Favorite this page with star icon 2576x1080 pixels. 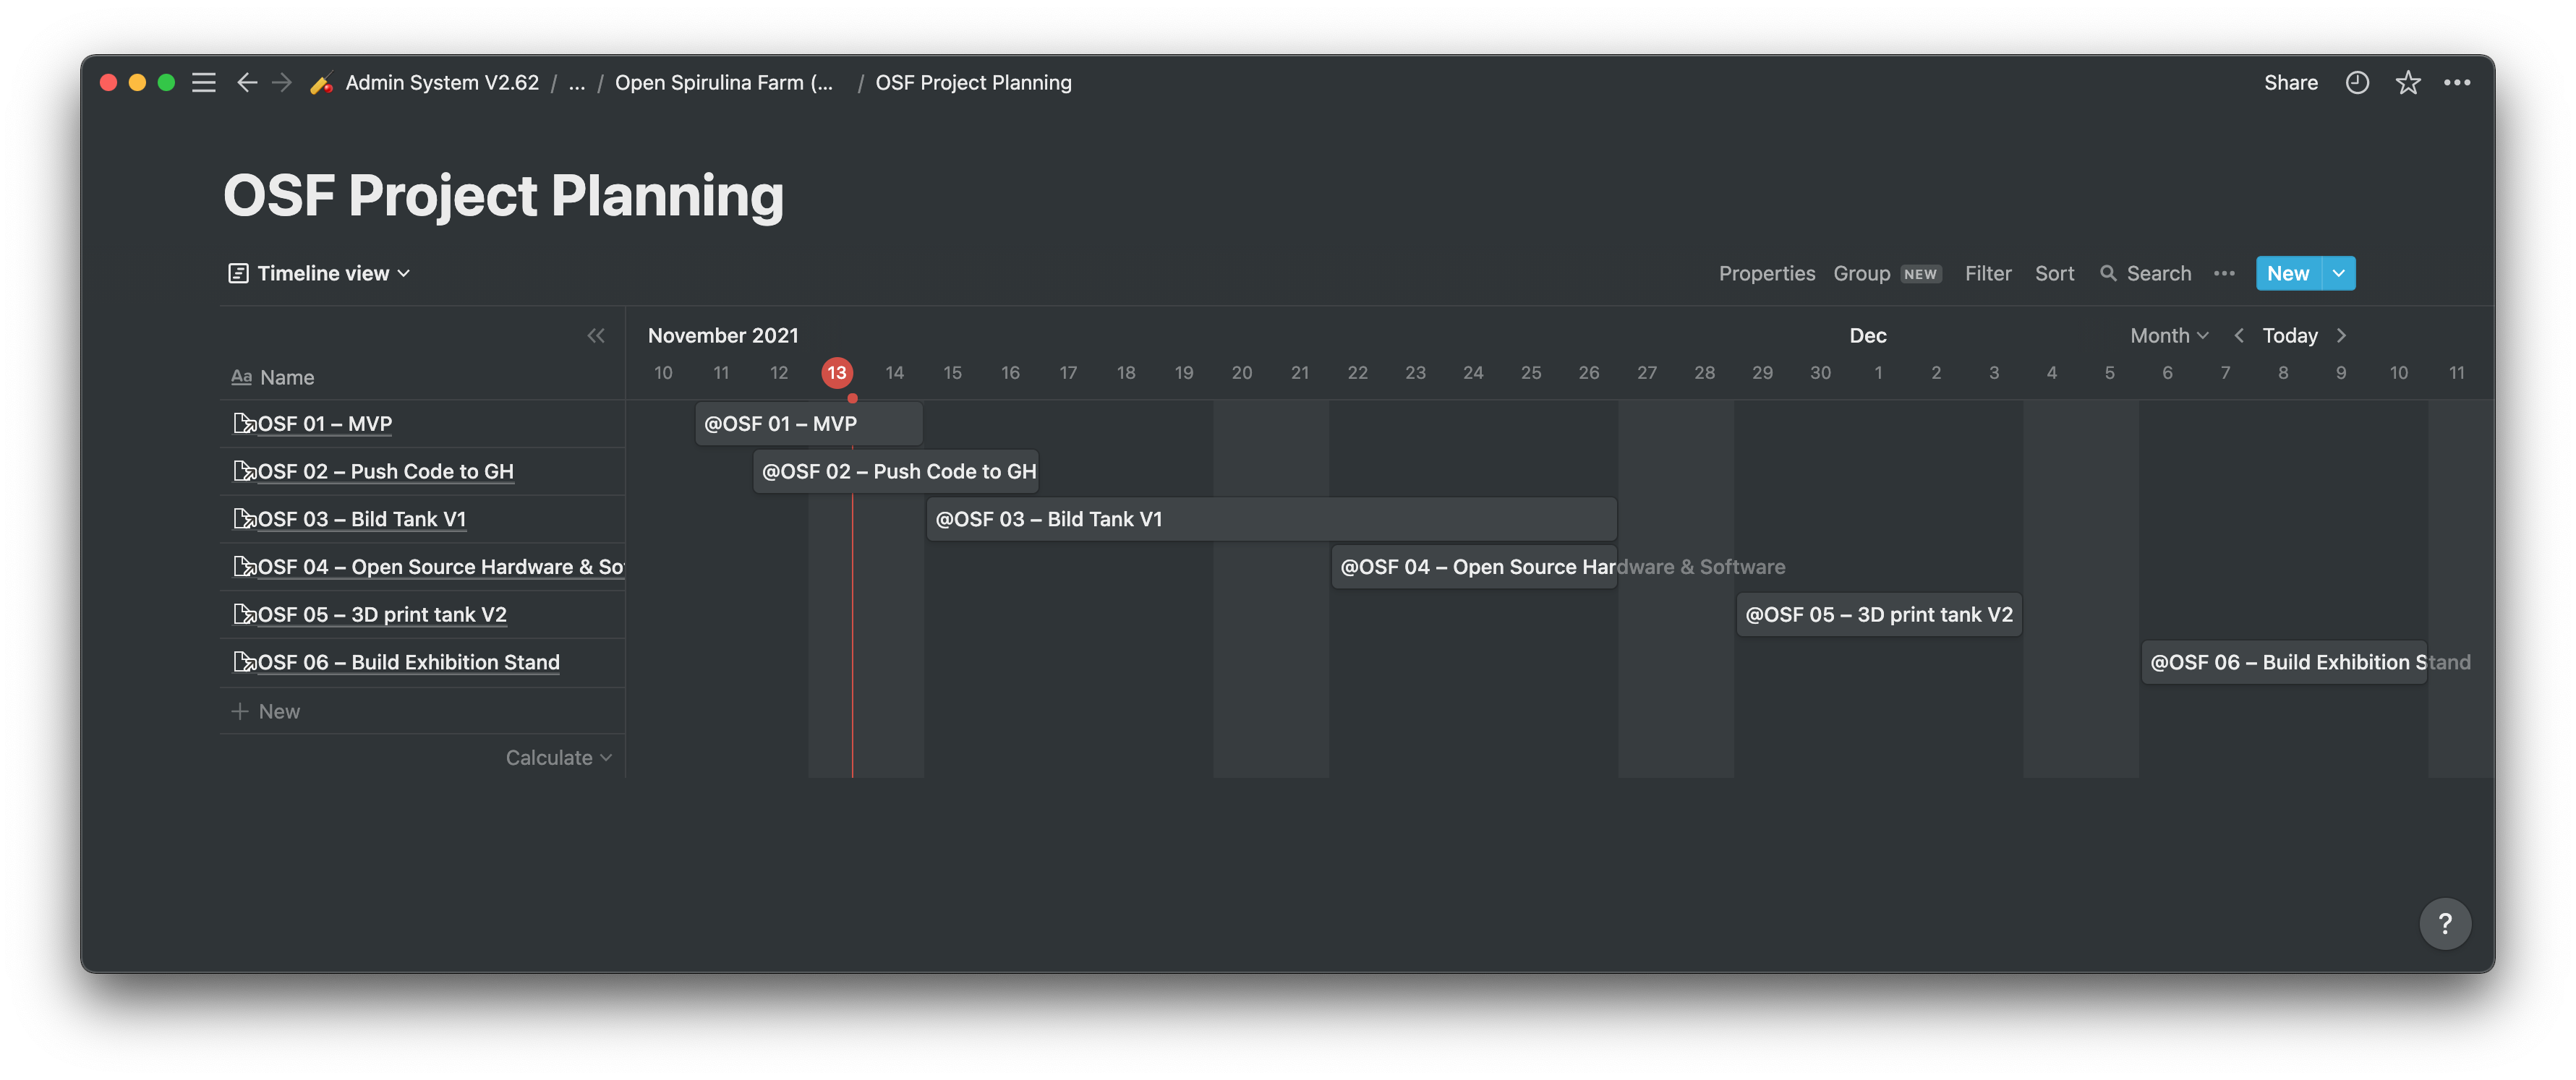coord(2408,83)
